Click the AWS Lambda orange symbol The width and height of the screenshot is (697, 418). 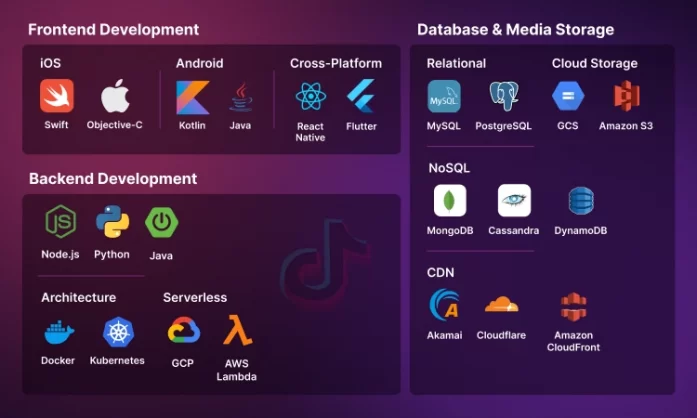(237, 330)
